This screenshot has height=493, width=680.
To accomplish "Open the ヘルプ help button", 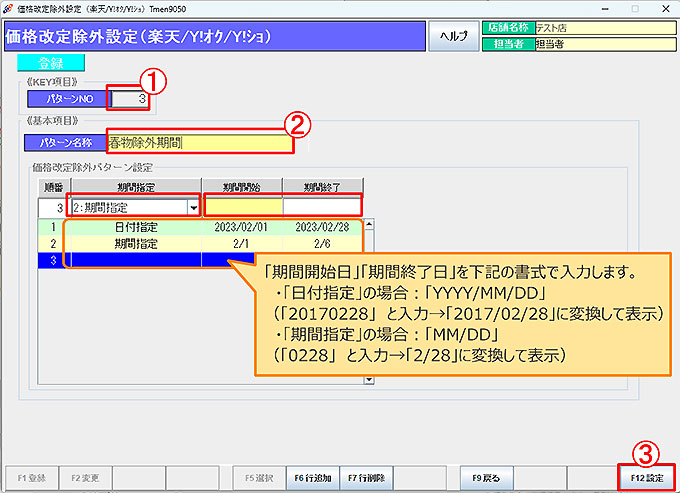I will click(x=454, y=36).
